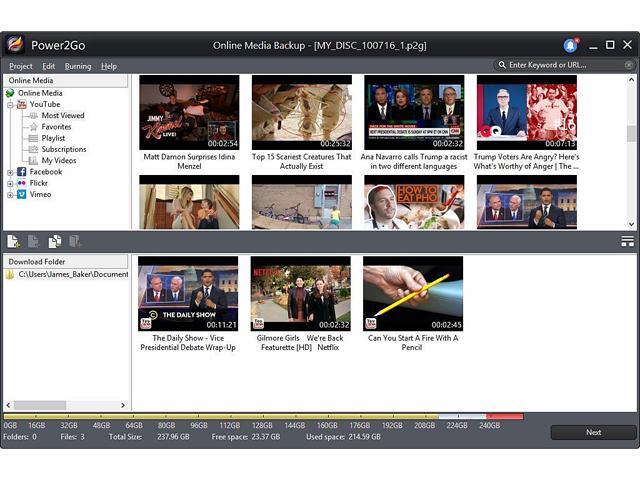Expand the Vimeo tree node
640x480 pixels.
10,194
